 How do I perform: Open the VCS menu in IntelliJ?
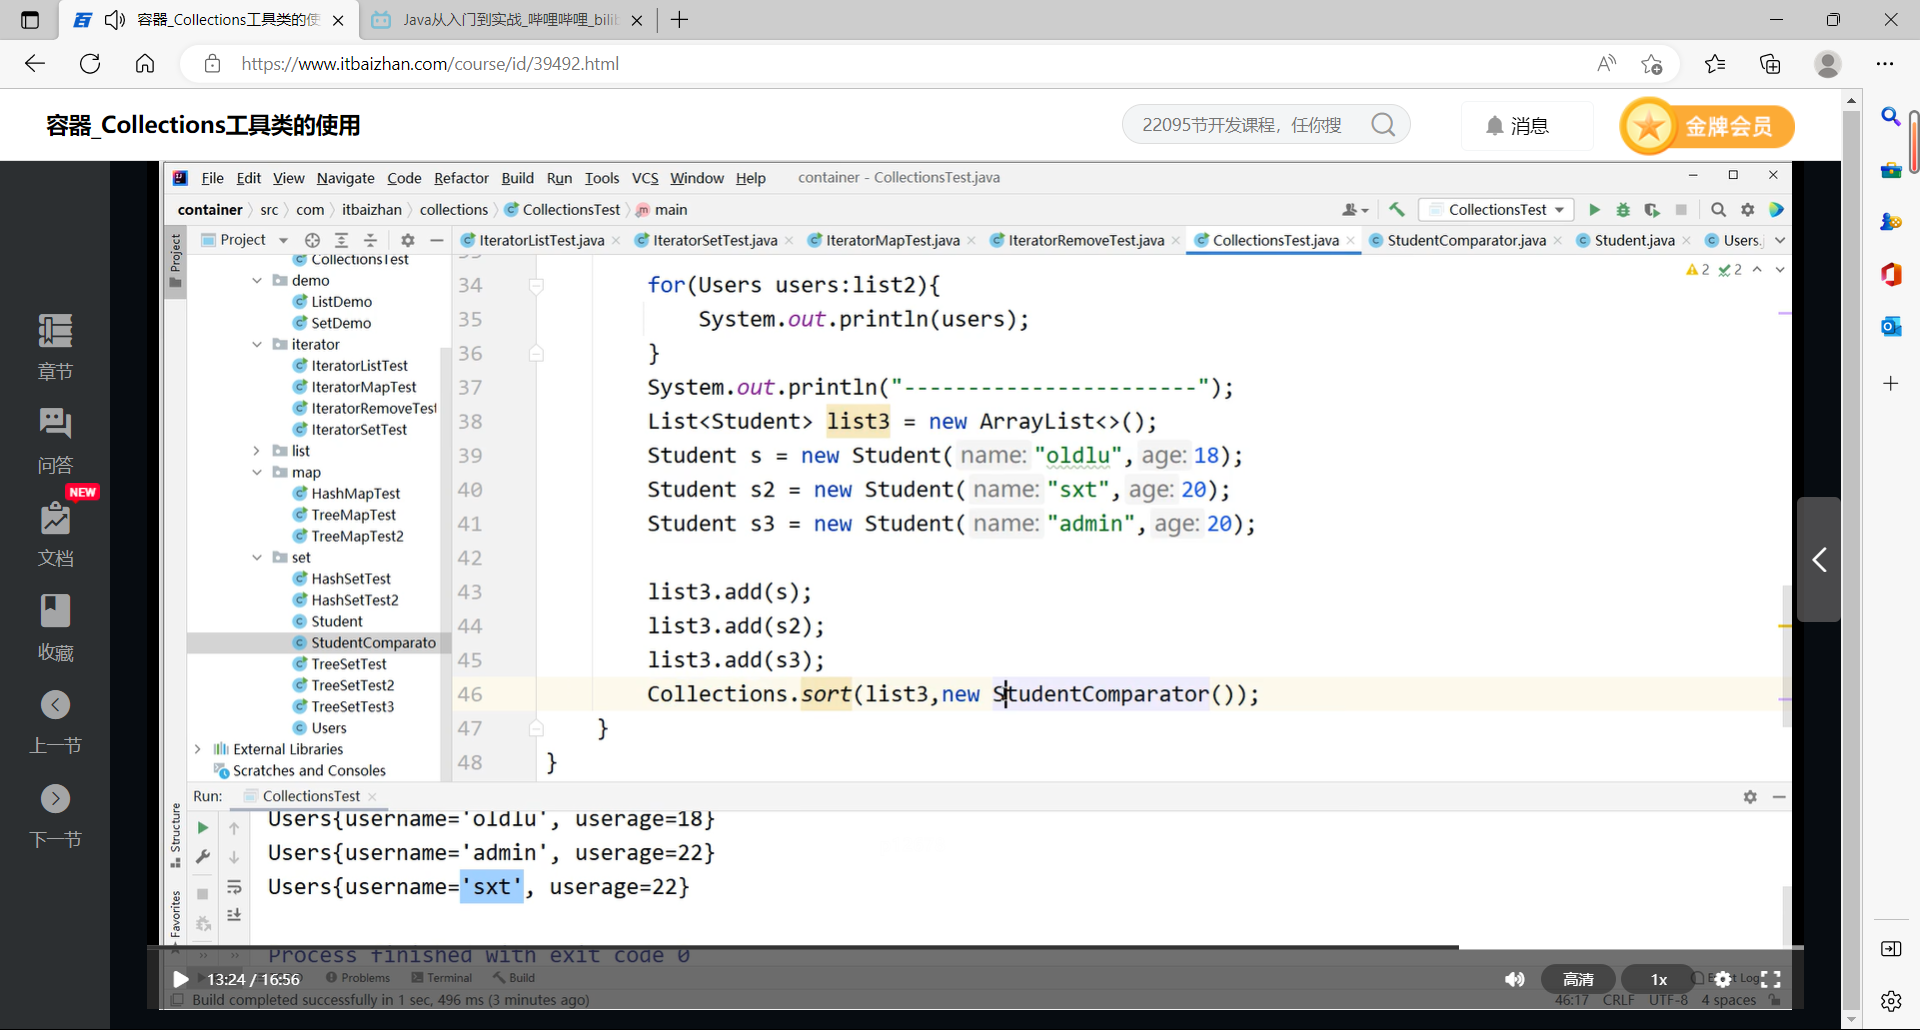[x=645, y=178]
